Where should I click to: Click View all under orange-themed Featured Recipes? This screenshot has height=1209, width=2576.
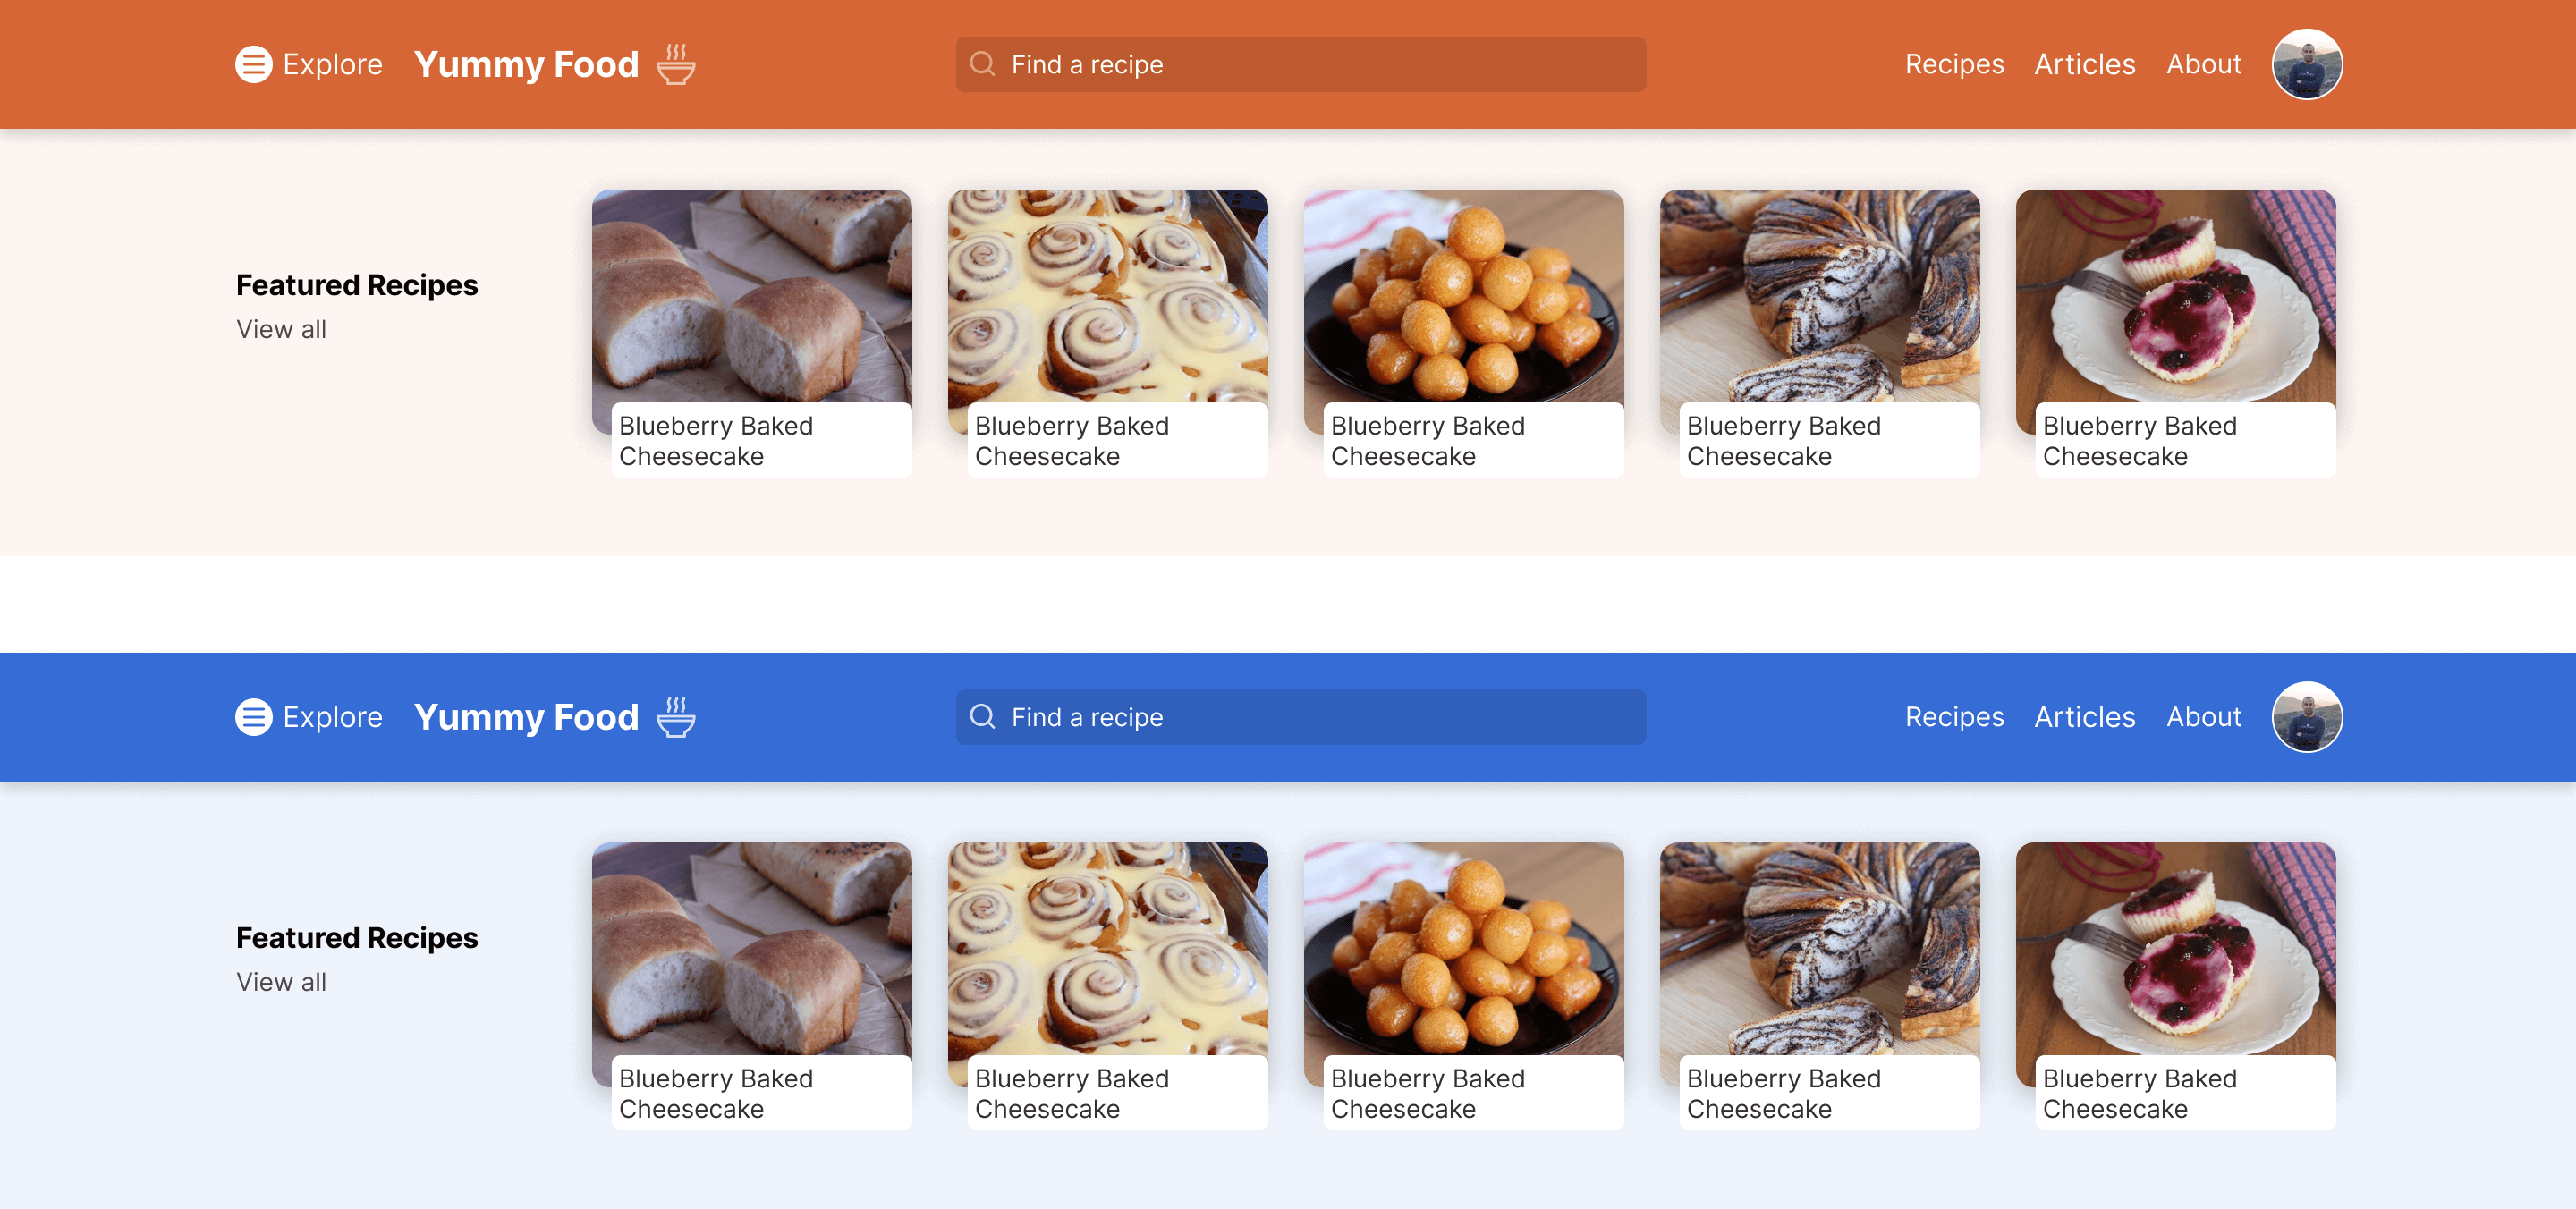click(281, 329)
